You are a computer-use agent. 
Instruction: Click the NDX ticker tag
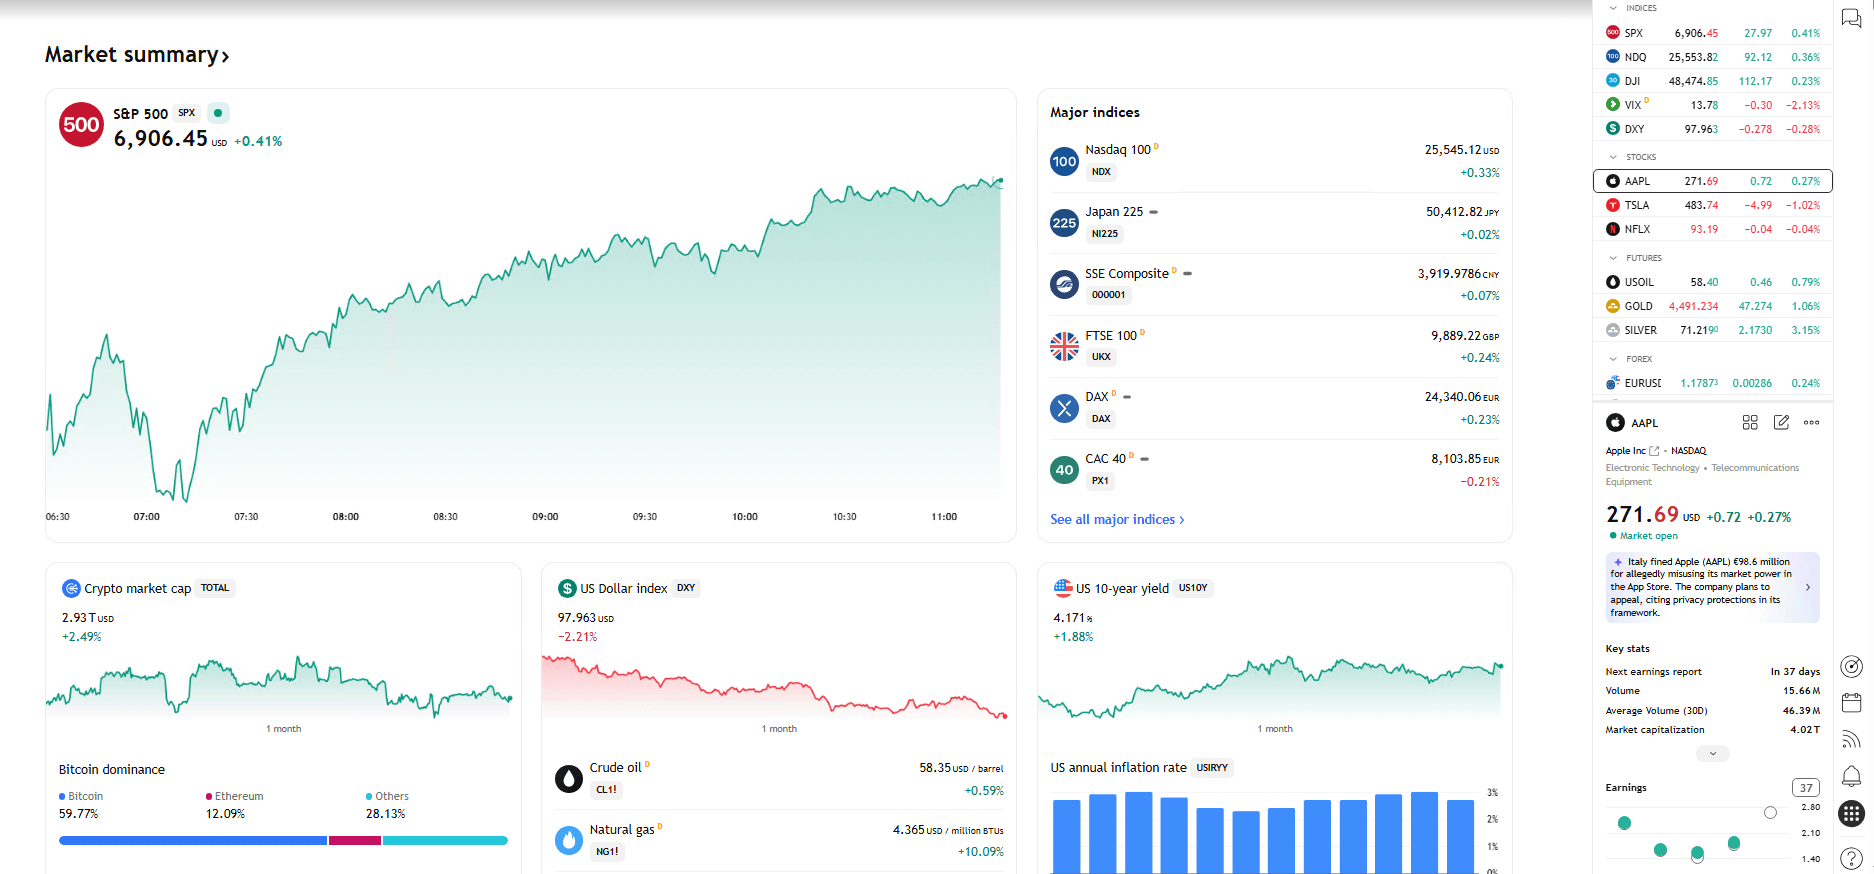pos(1101,172)
